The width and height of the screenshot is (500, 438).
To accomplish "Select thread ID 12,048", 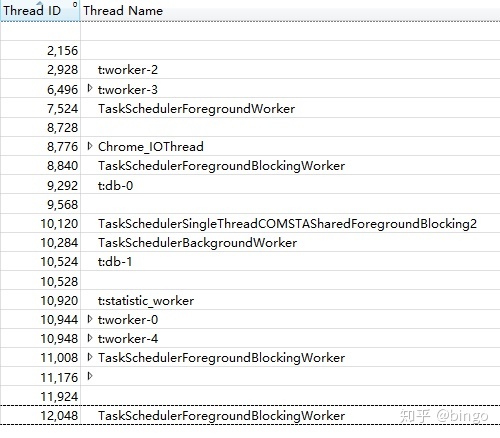I will tap(59, 416).
